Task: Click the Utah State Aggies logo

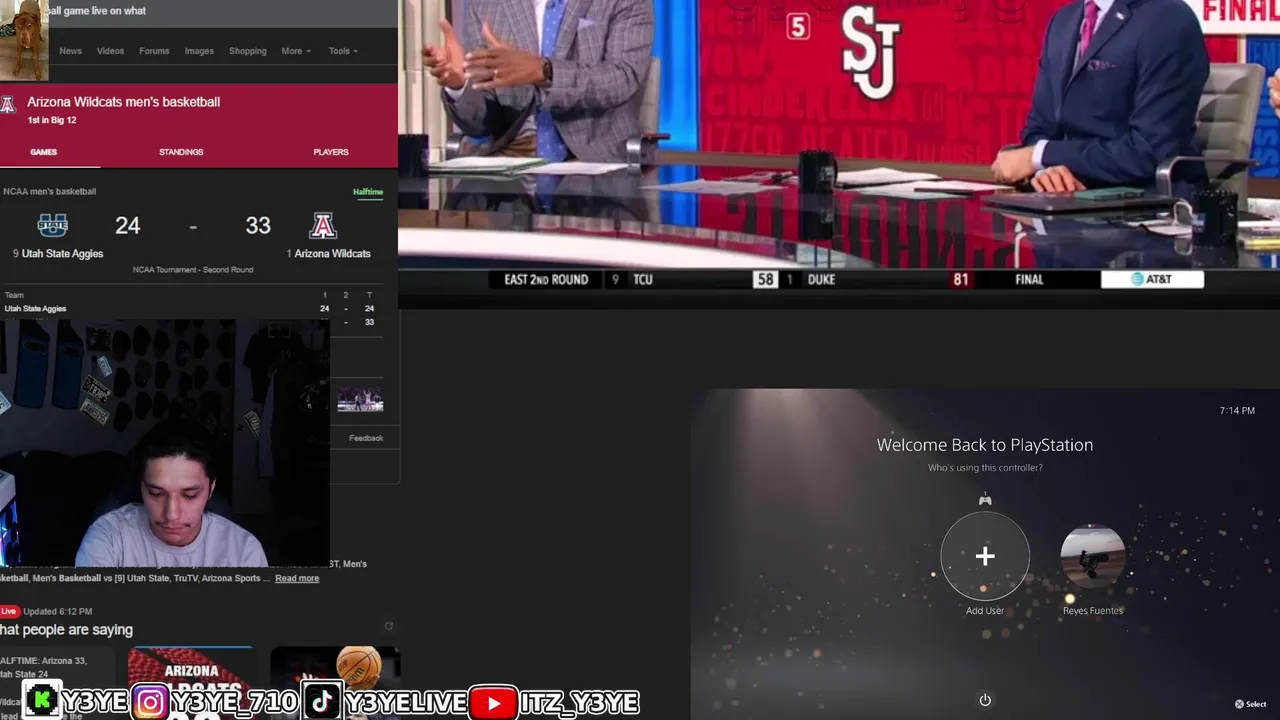Action: [52, 225]
